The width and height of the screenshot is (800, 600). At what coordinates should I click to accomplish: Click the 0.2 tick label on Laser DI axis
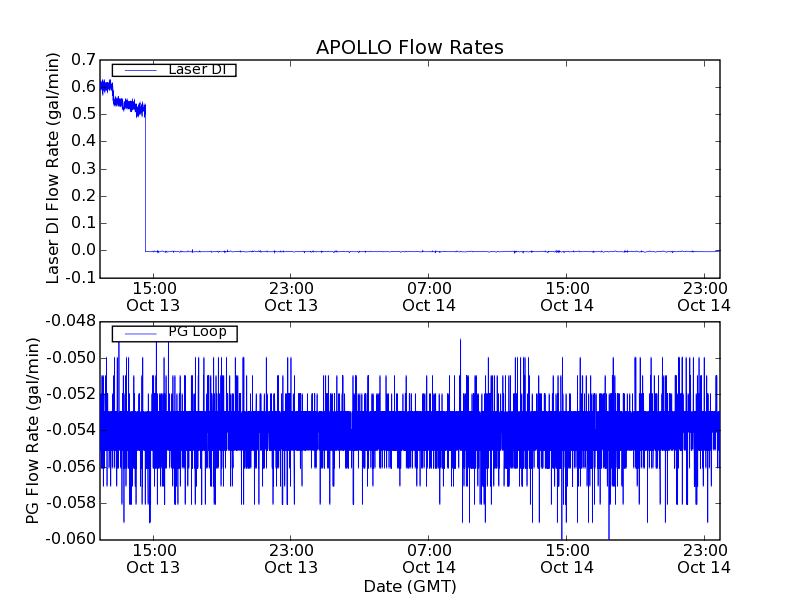[83, 196]
